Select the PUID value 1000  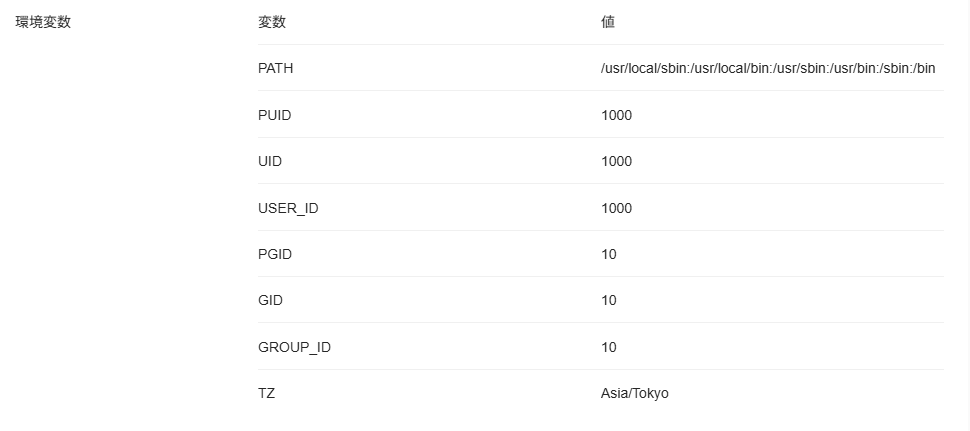[x=616, y=116]
